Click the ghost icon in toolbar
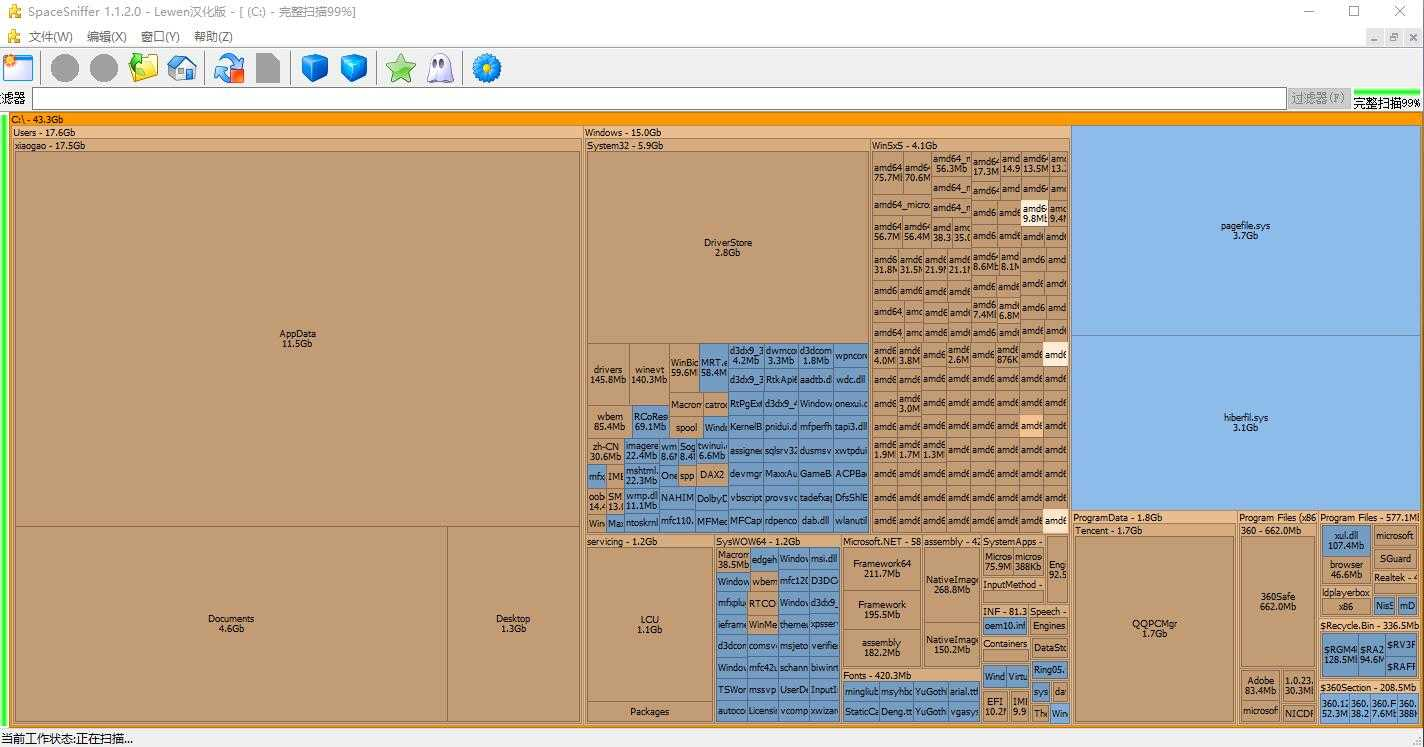The image size is (1424, 747). 440,68
